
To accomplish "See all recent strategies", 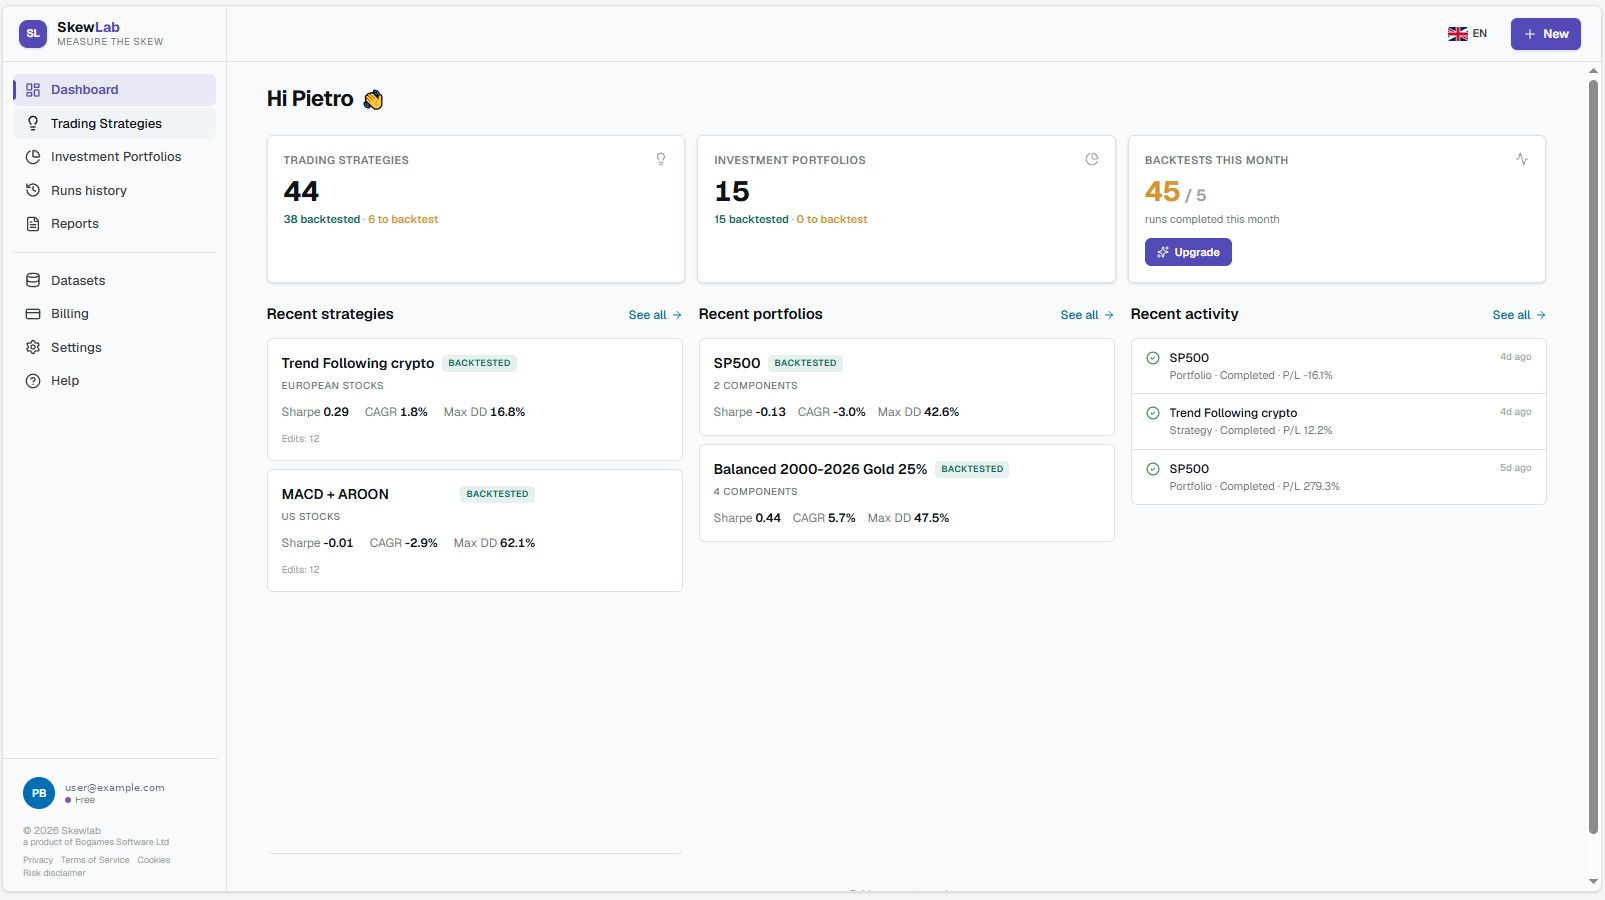I will (655, 315).
